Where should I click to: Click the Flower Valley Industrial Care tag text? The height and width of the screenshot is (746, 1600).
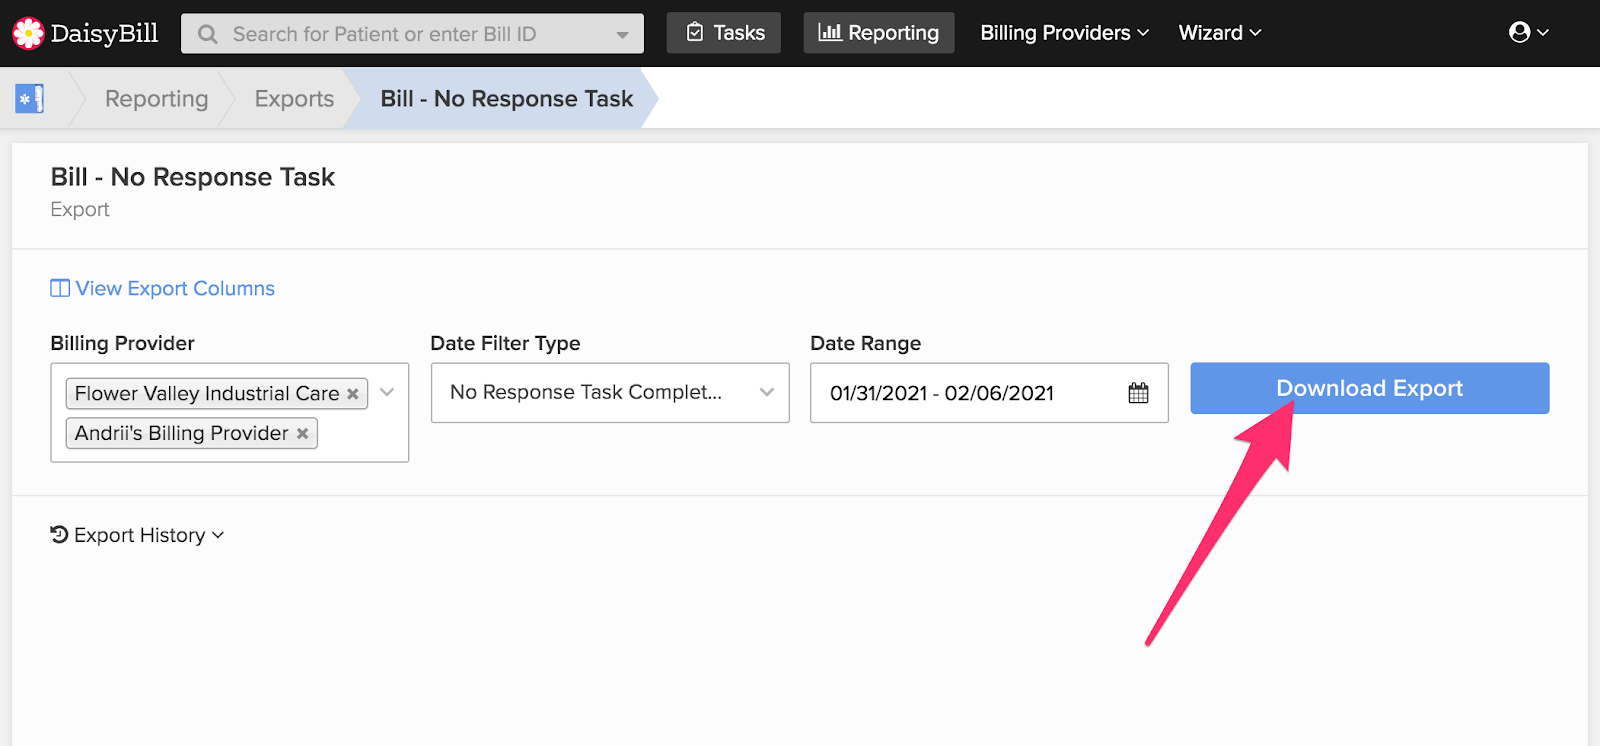(x=207, y=394)
